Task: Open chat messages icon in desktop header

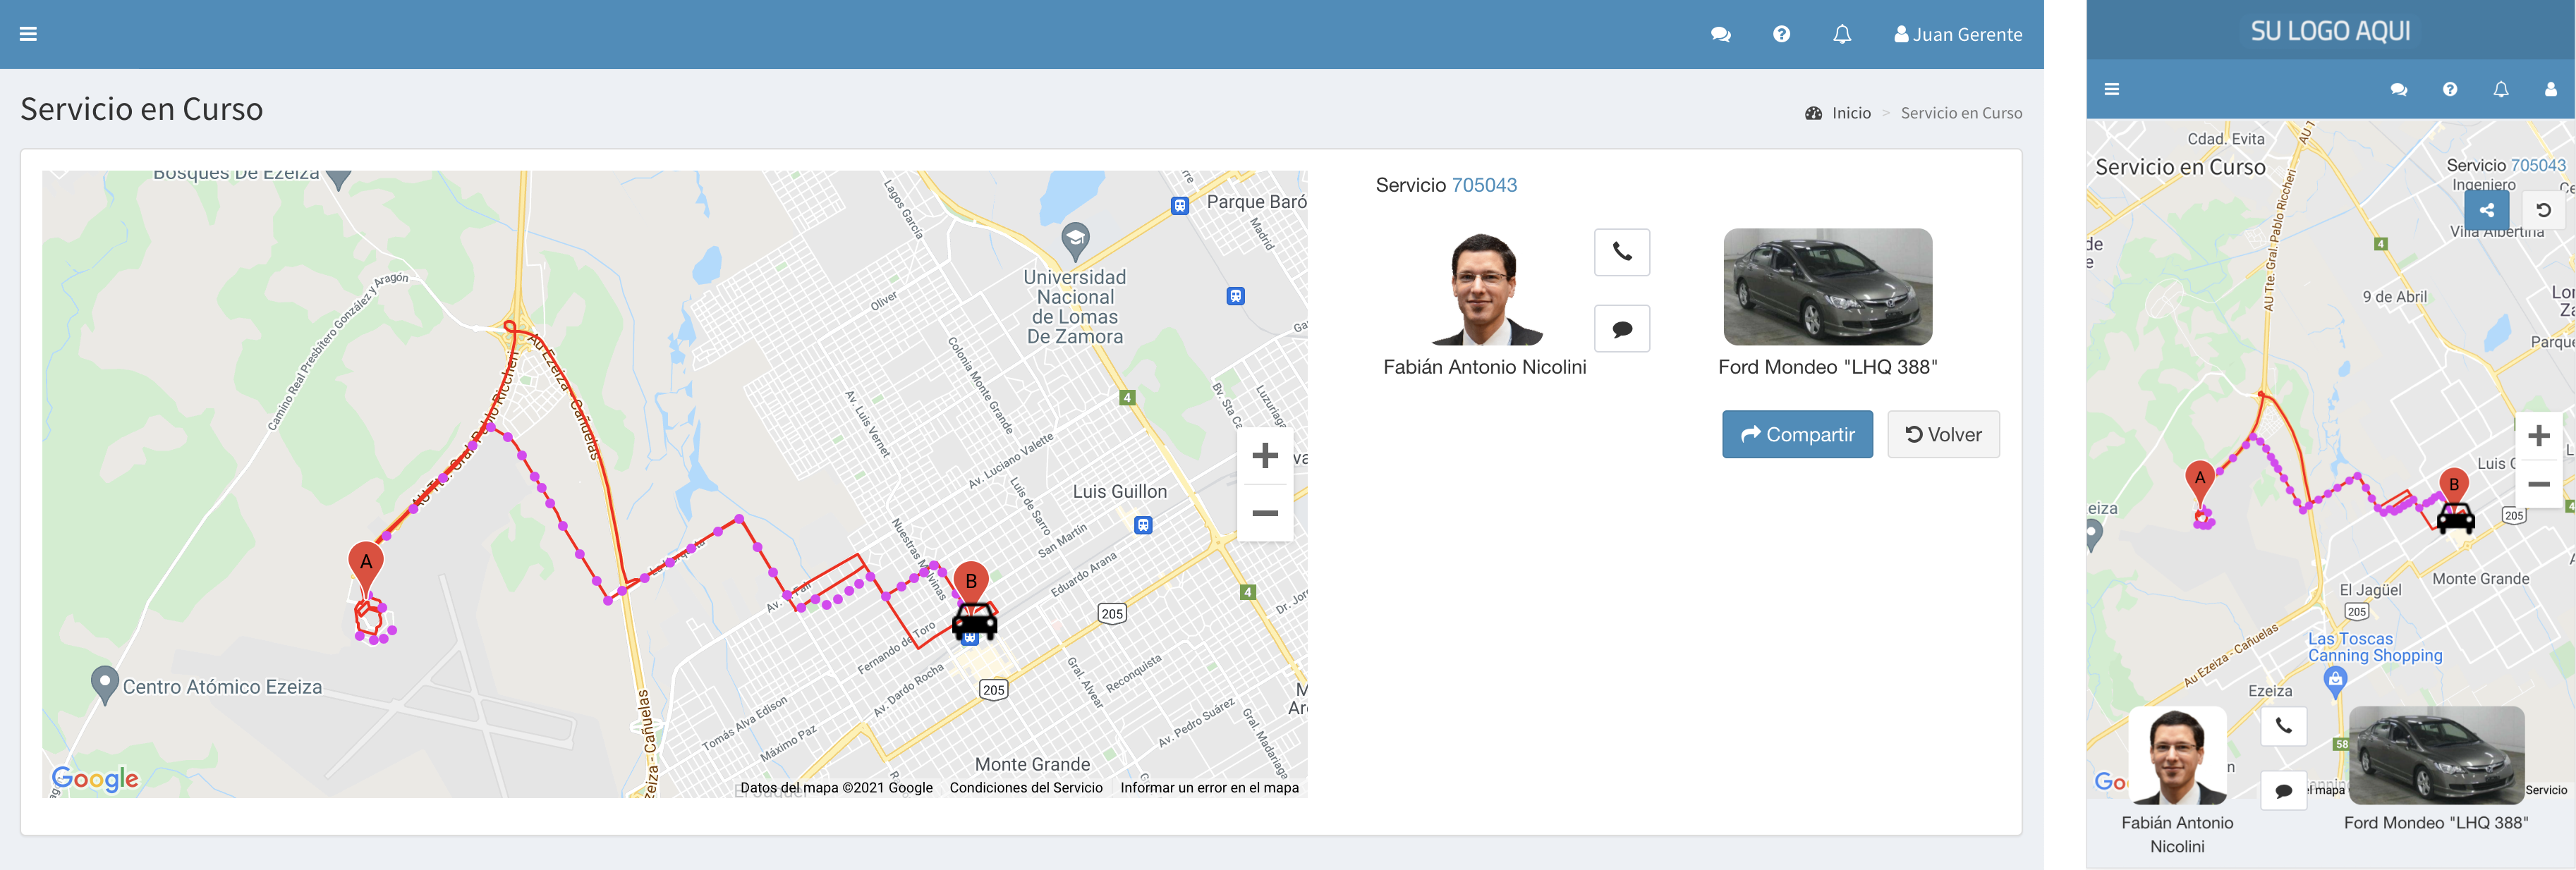Action: coord(1720,34)
